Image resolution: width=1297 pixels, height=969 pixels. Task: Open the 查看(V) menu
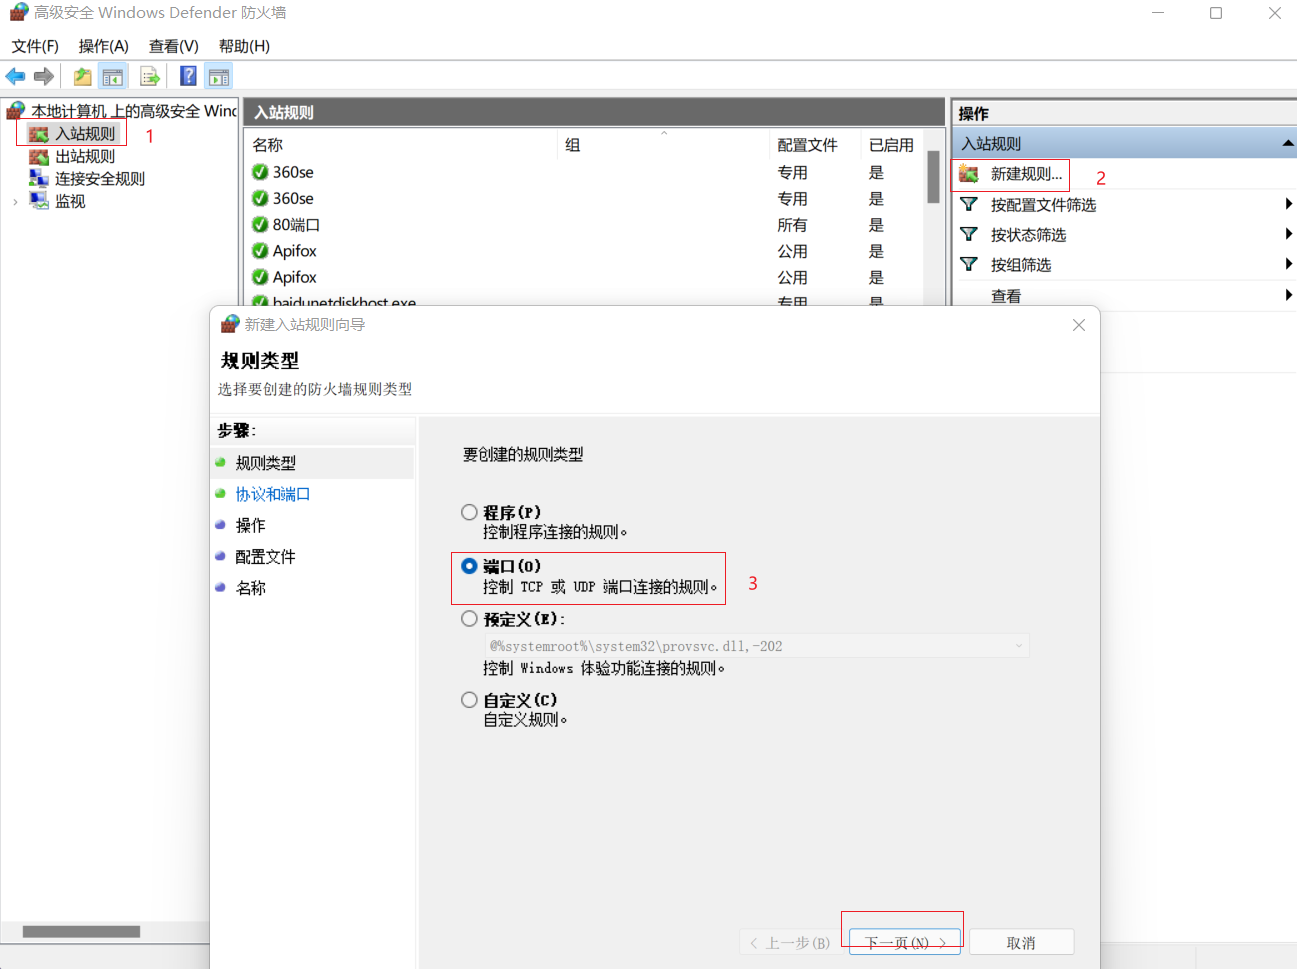pyautogui.click(x=174, y=46)
